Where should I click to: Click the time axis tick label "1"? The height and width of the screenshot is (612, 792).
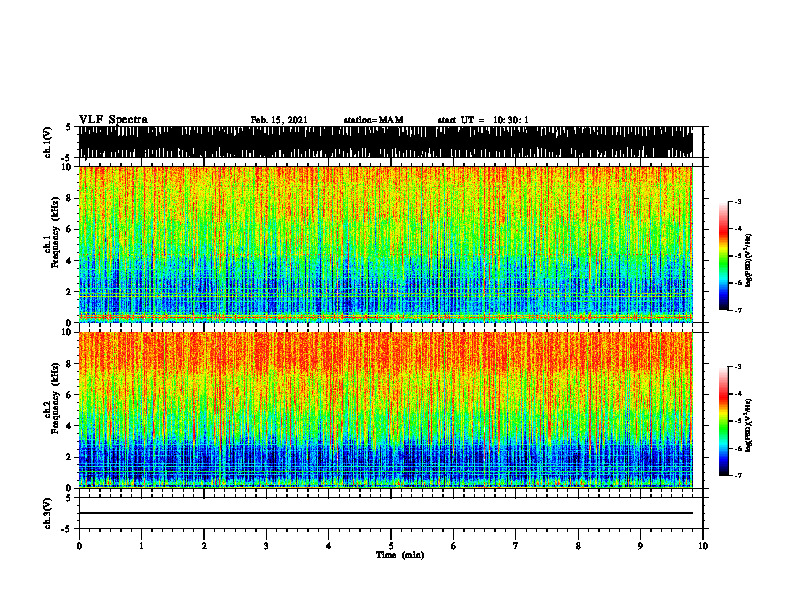pos(141,546)
